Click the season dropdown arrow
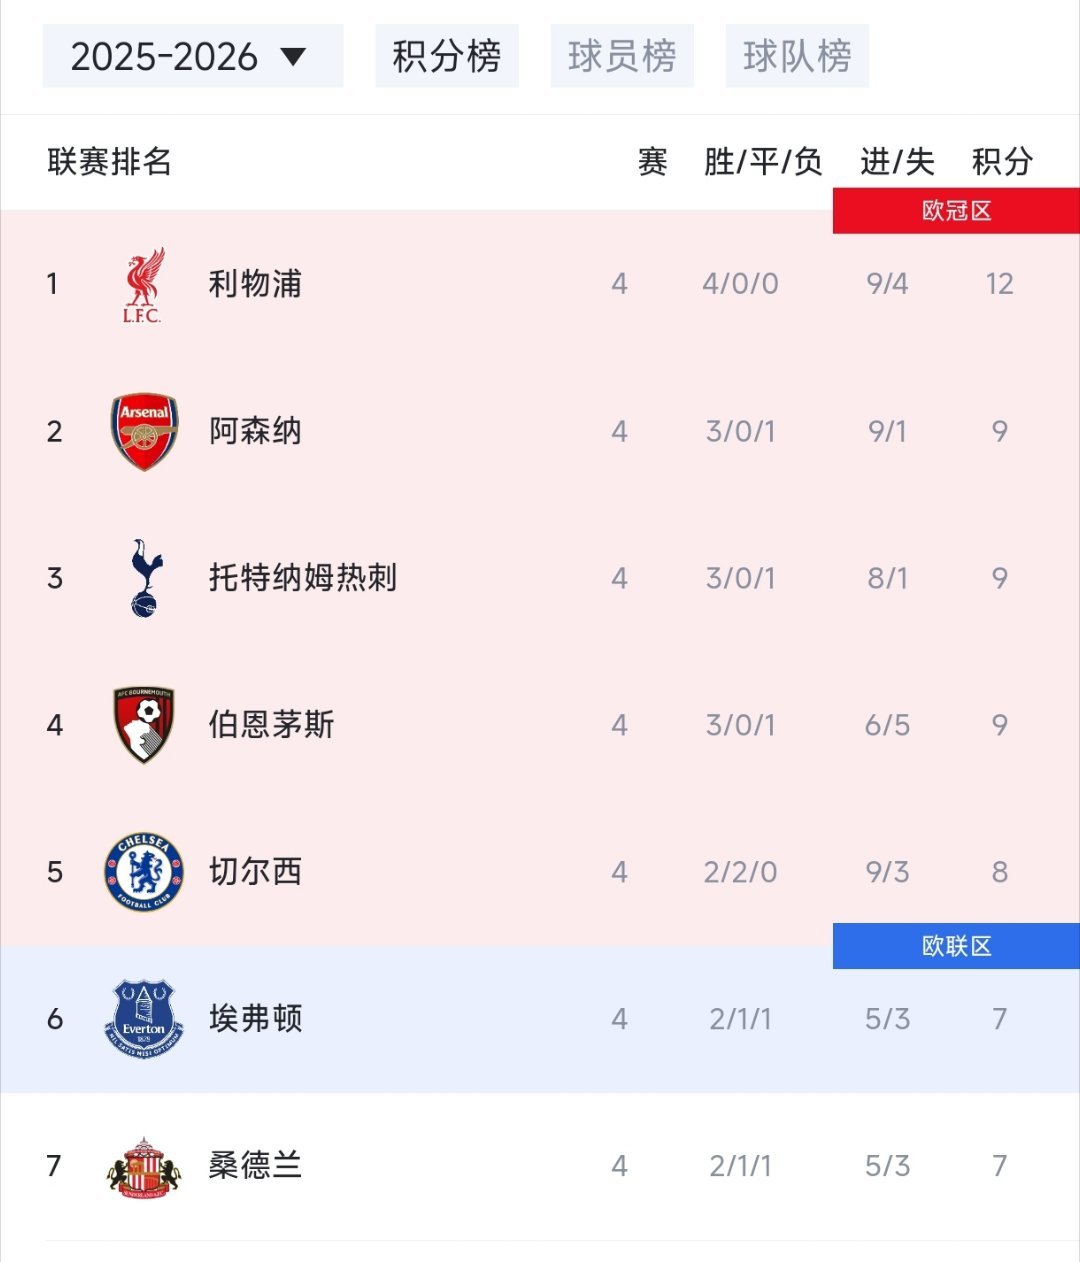This screenshot has width=1080, height=1262. [x=294, y=56]
